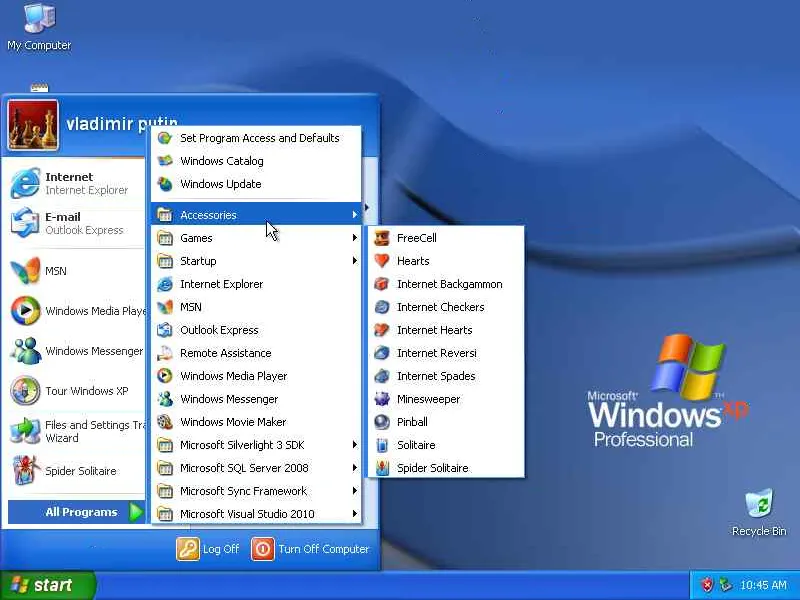Expand Games submenu arrow
Screen dimensions: 800x600
click(x=355, y=238)
